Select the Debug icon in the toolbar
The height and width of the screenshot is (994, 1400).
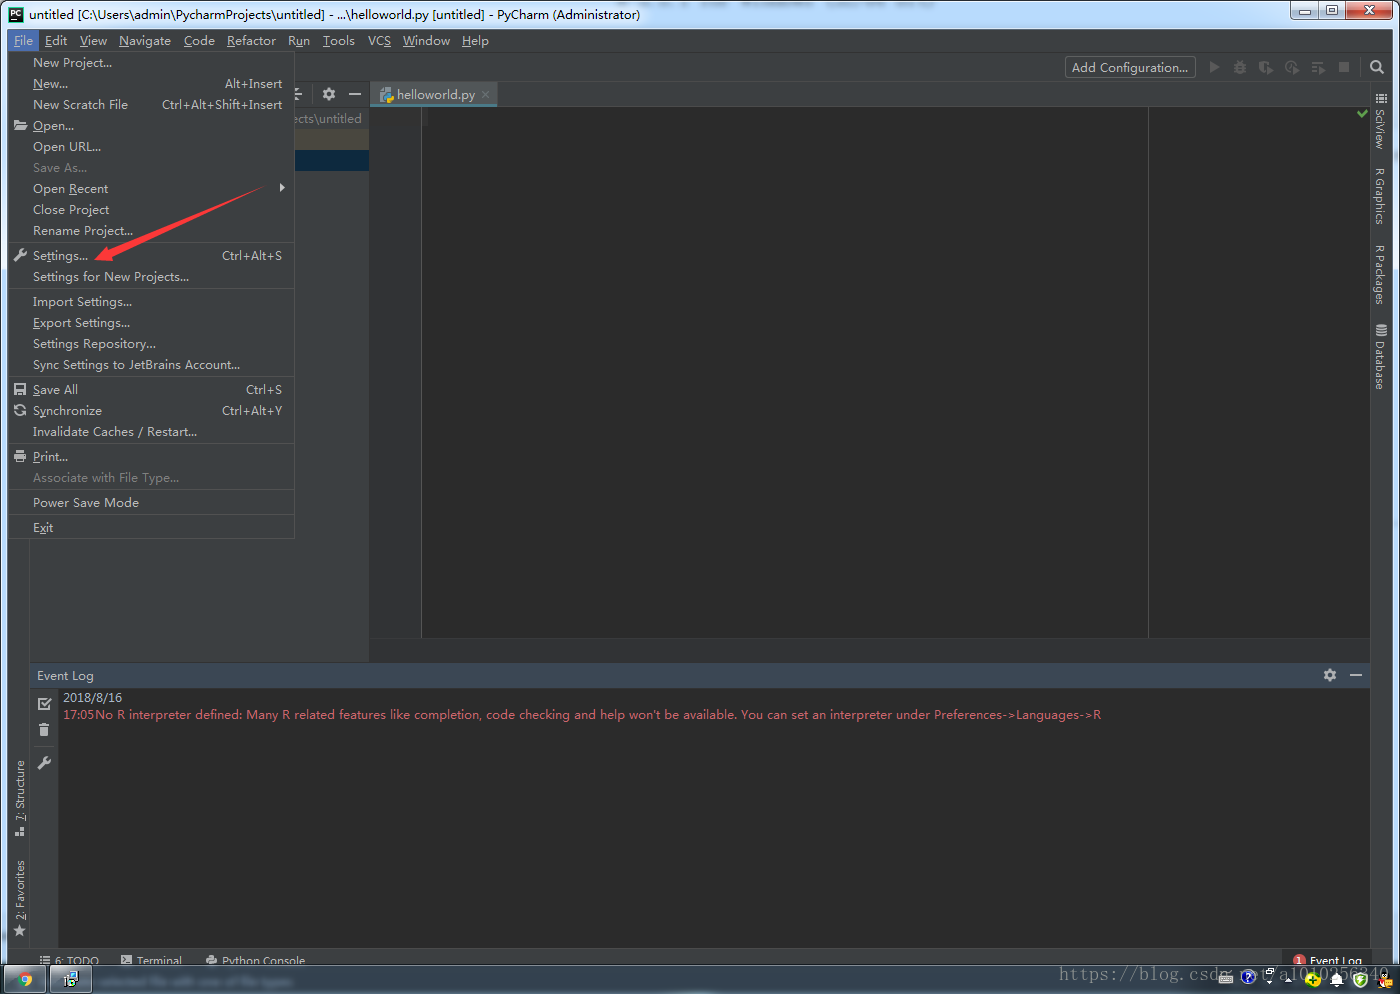pyautogui.click(x=1240, y=67)
